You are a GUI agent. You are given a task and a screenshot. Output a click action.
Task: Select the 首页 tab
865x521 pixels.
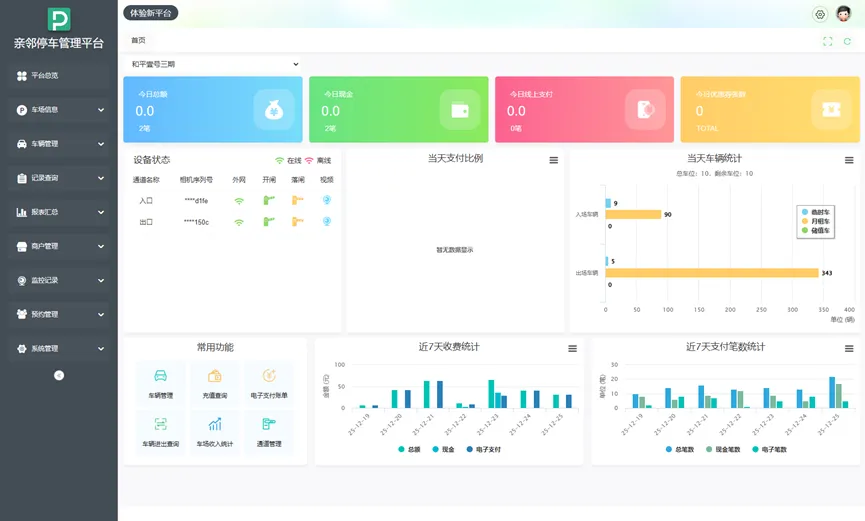point(138,40)
